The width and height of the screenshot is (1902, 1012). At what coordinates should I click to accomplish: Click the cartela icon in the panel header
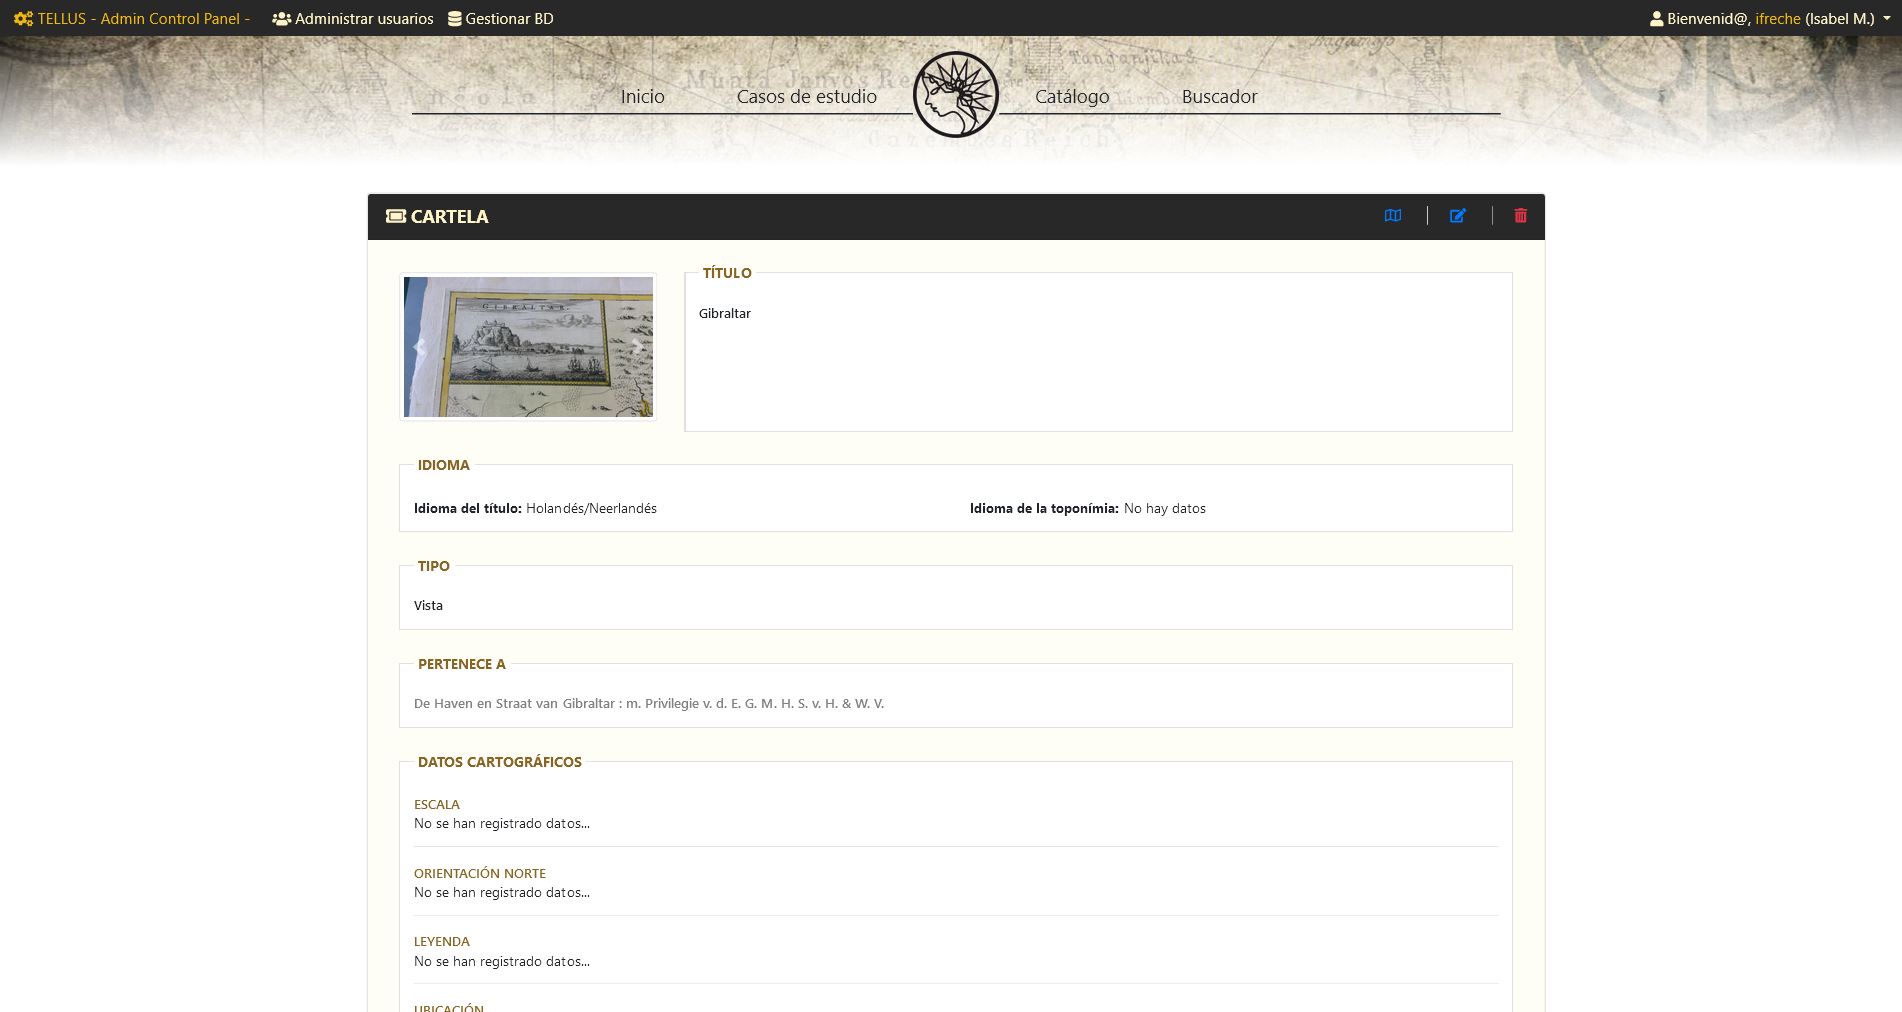coord(396,216)
